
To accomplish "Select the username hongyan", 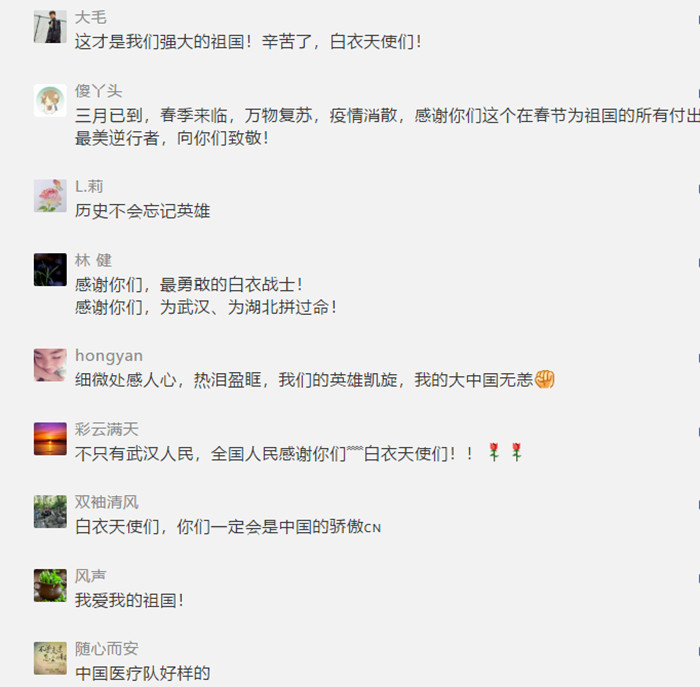I will [x=109, y=356].
